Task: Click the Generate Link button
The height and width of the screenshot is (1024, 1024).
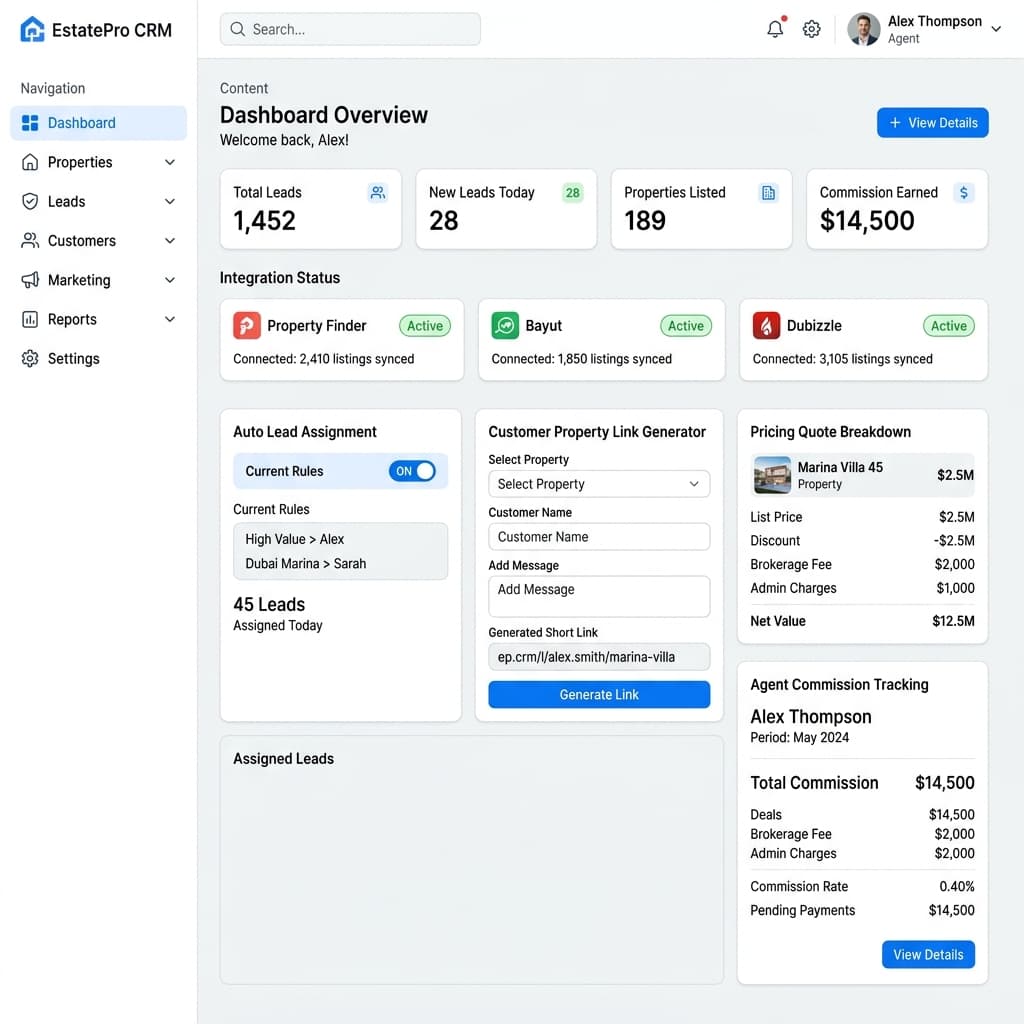Action: 599,694
